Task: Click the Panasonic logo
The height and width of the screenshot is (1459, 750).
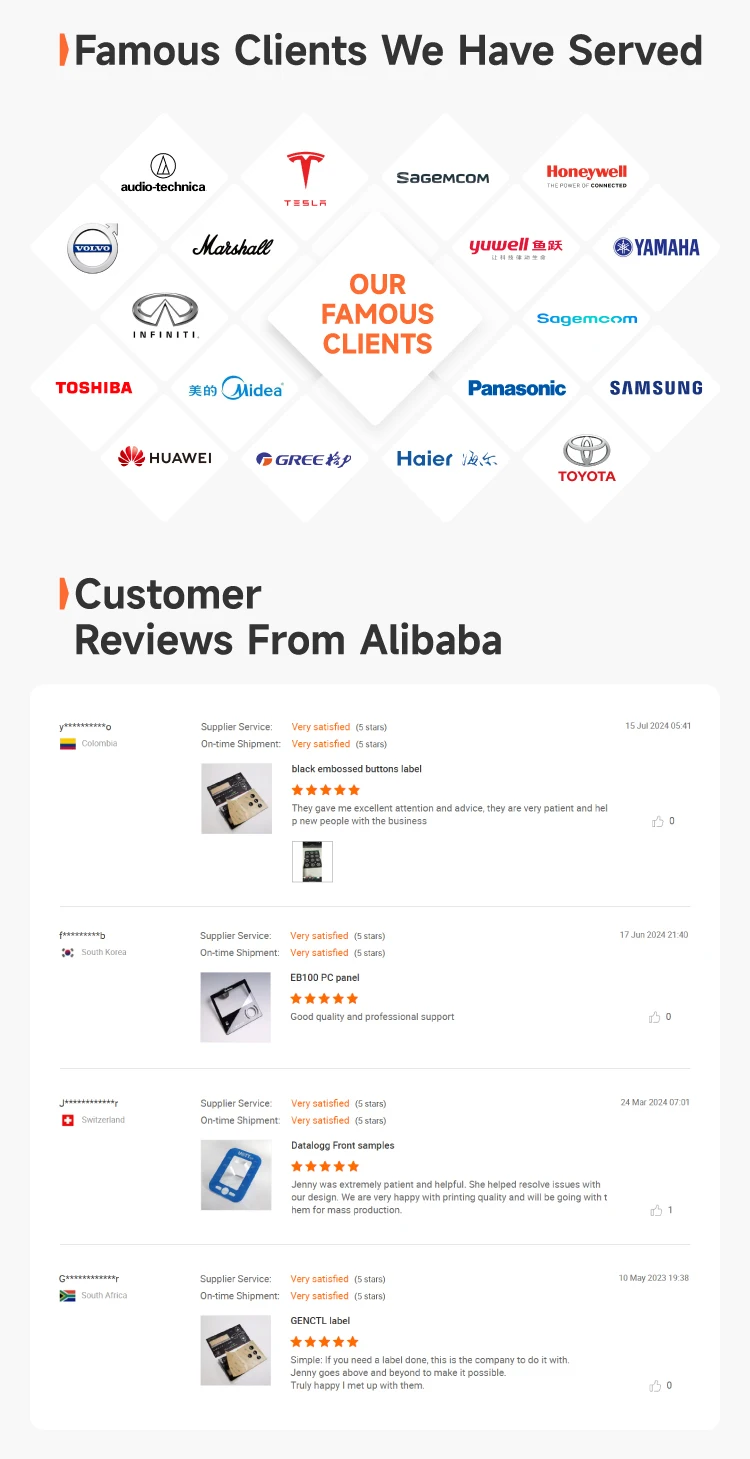Action: 517,388
